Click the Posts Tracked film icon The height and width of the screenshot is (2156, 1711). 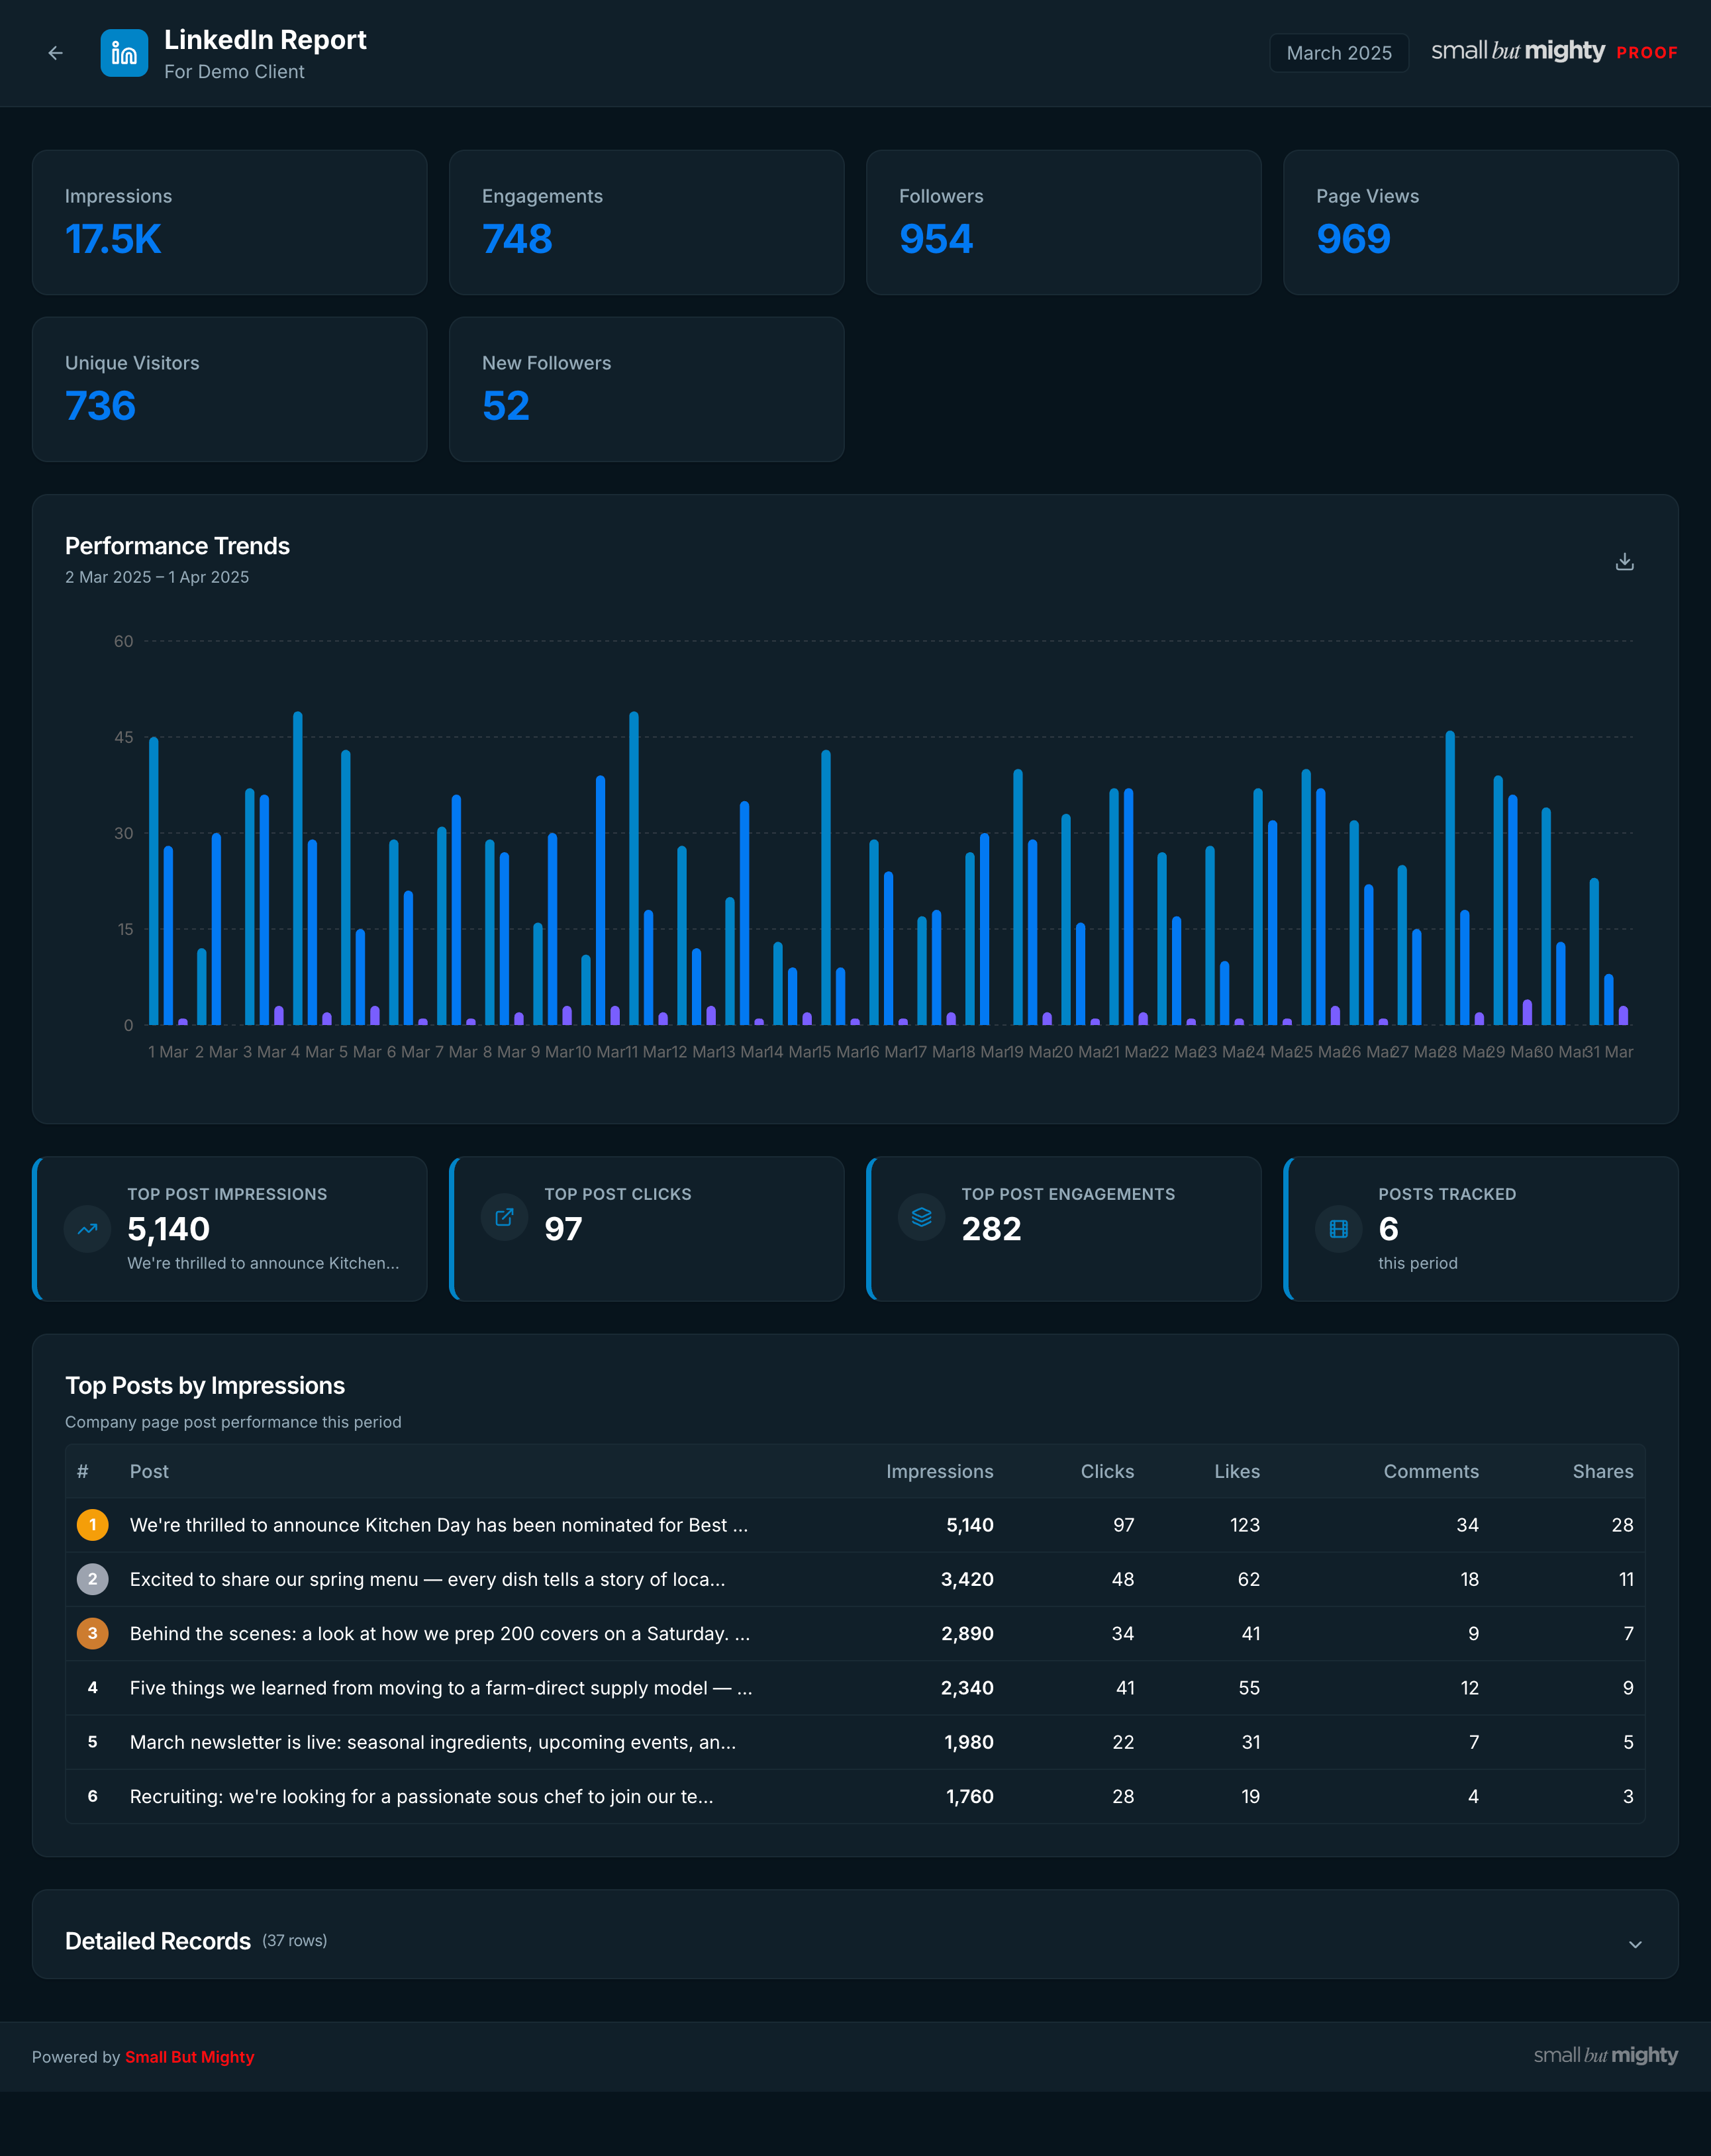[1339, 1229]
